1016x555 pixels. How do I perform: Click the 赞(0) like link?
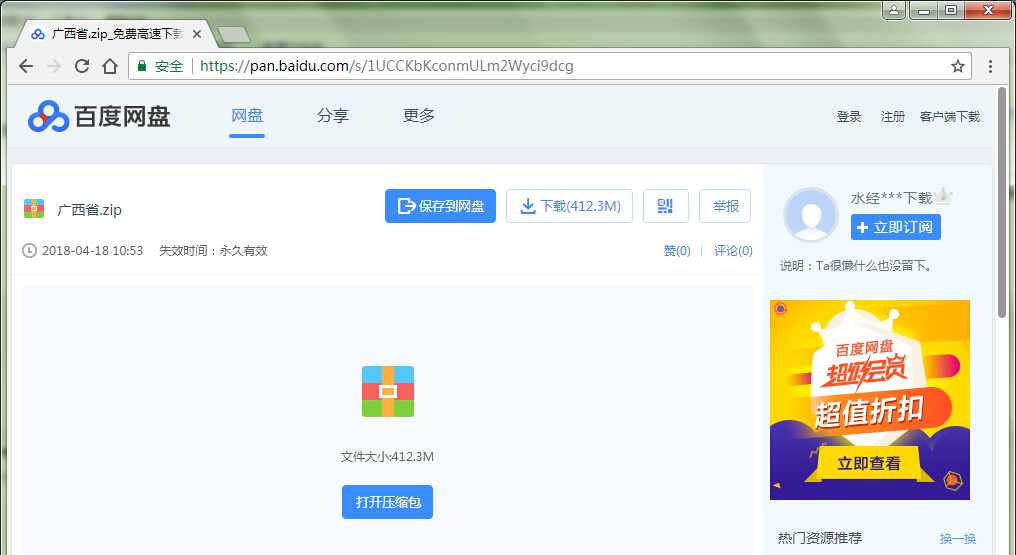tap(677, 251)
